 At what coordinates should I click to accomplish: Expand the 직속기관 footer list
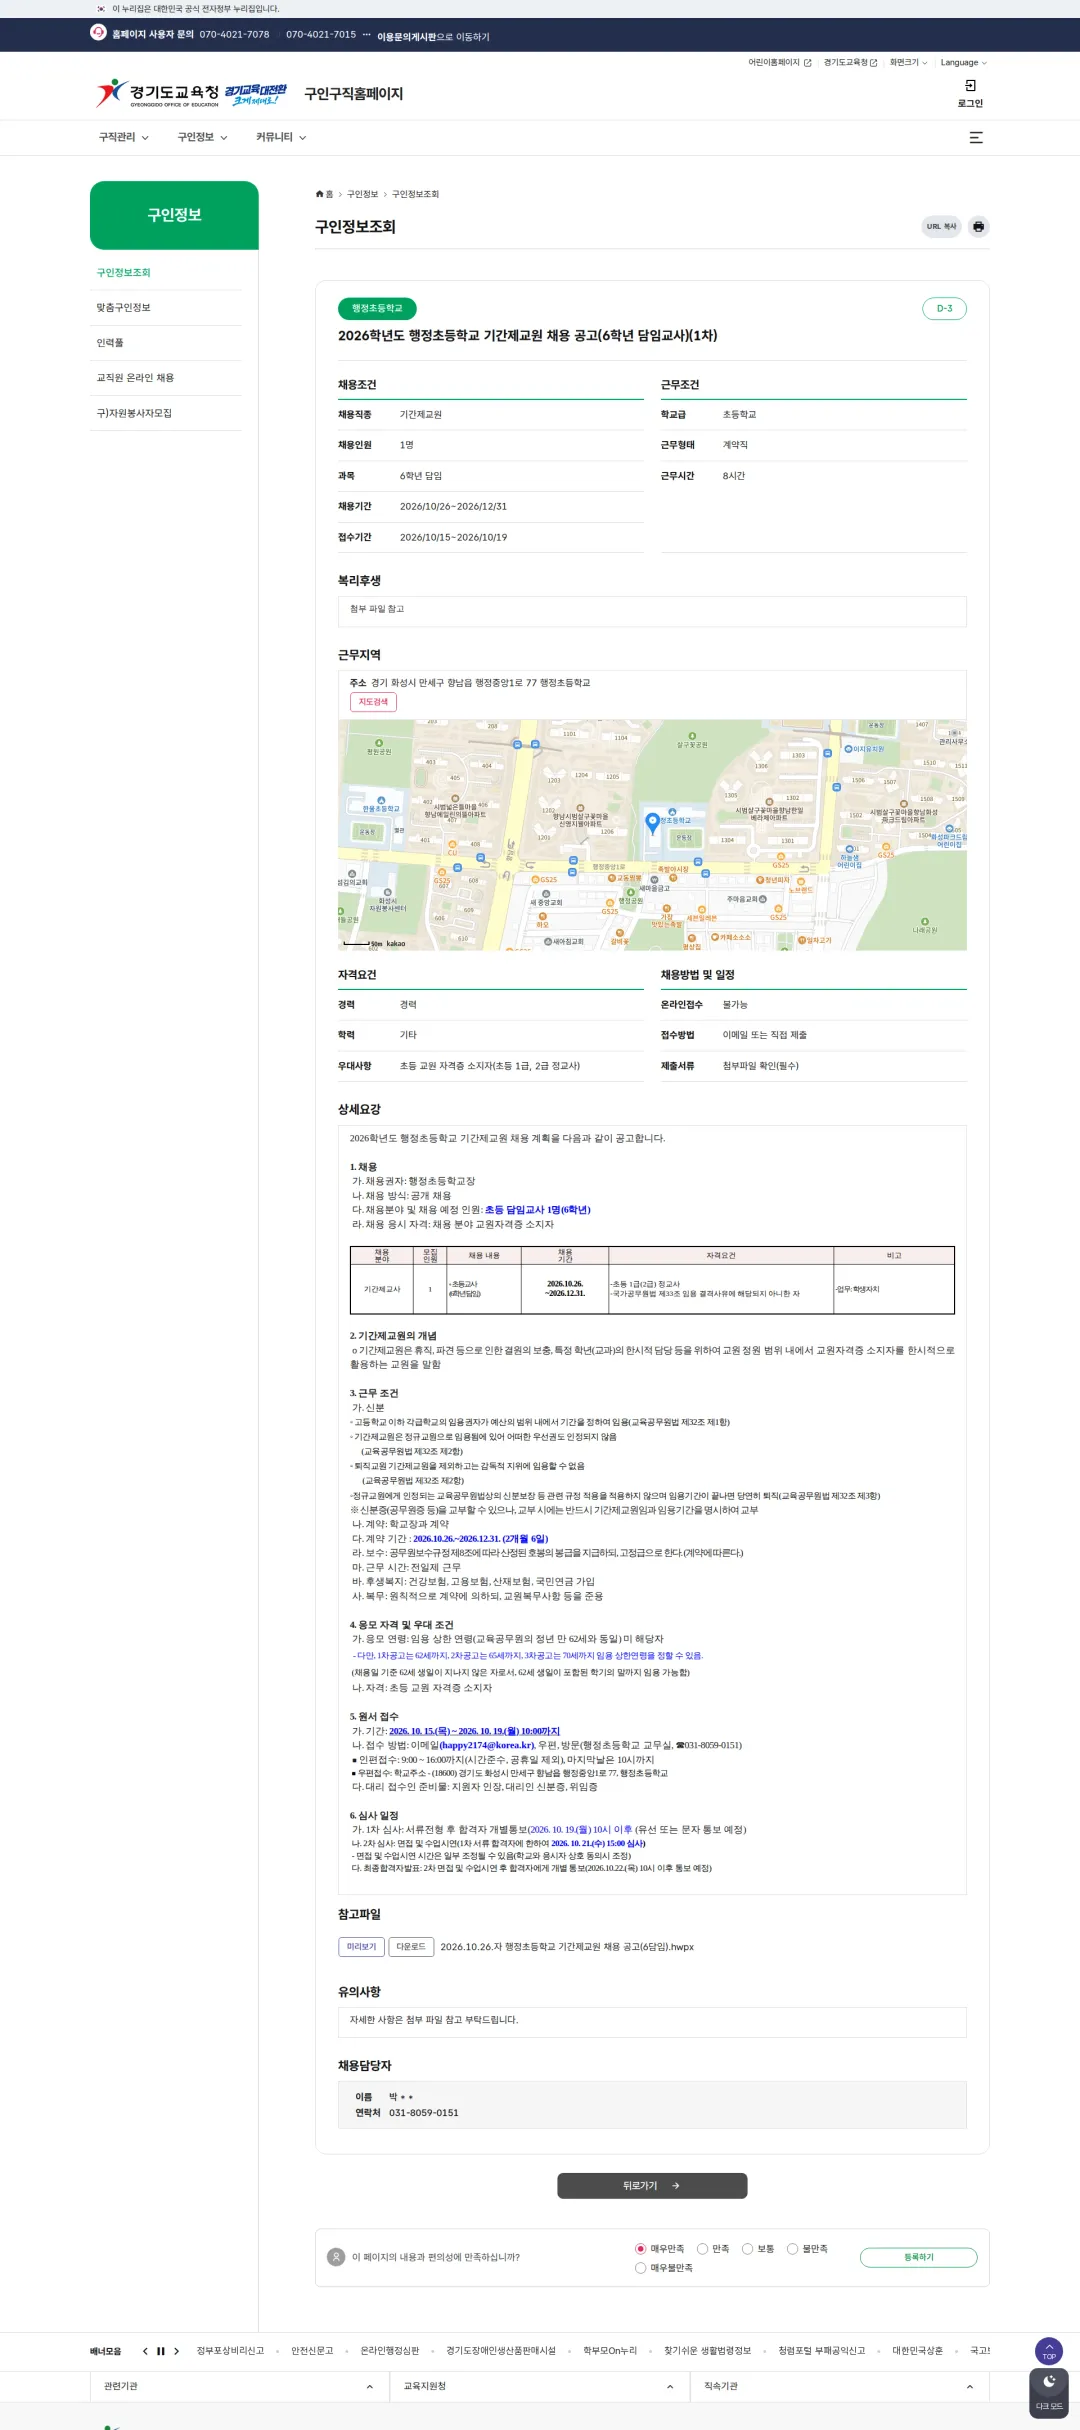click(x=838, y=2386)
